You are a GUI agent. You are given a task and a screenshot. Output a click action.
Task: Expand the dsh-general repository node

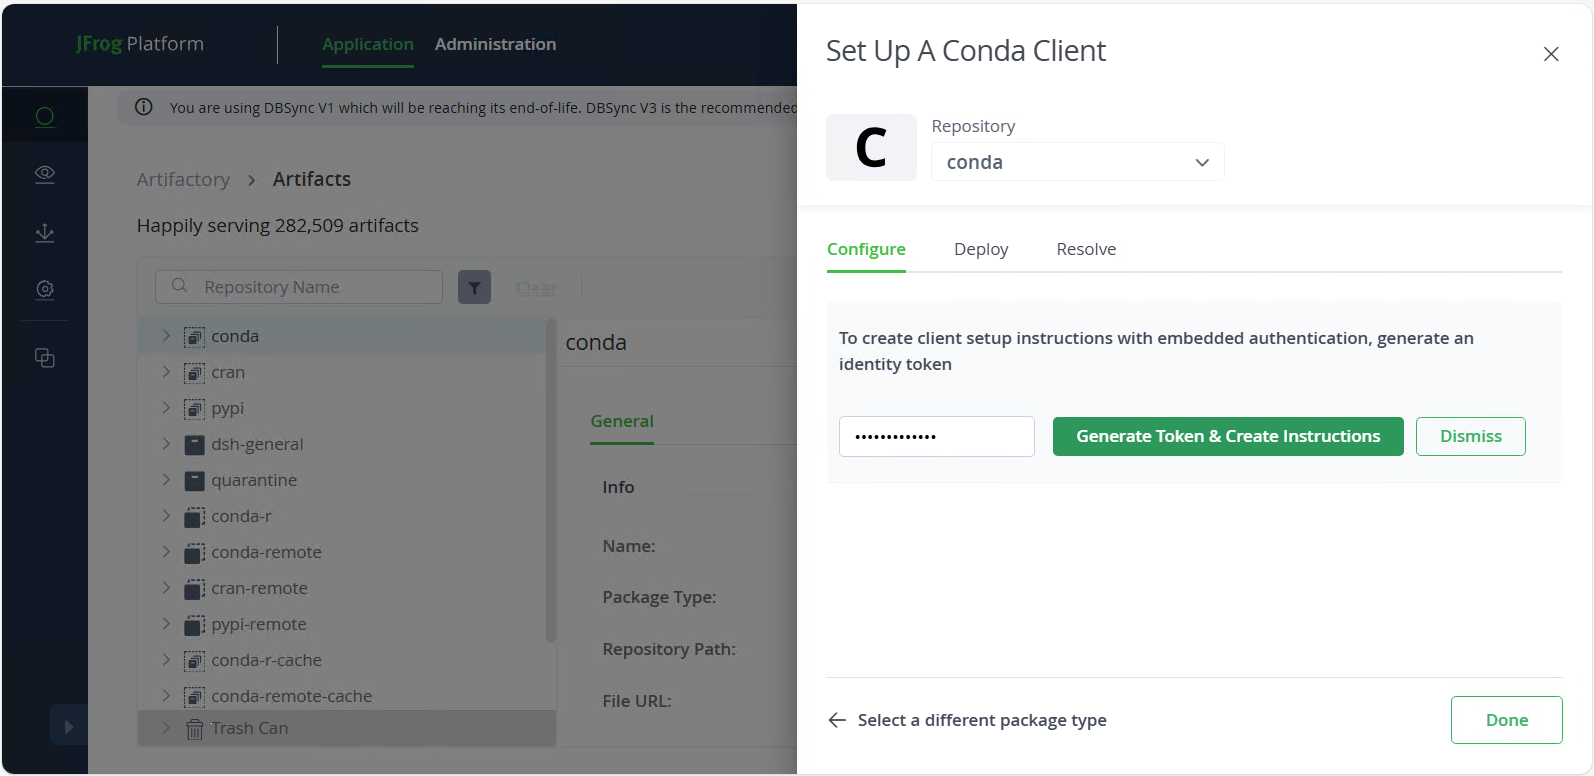pyautogui.click(x=166, y=444)
